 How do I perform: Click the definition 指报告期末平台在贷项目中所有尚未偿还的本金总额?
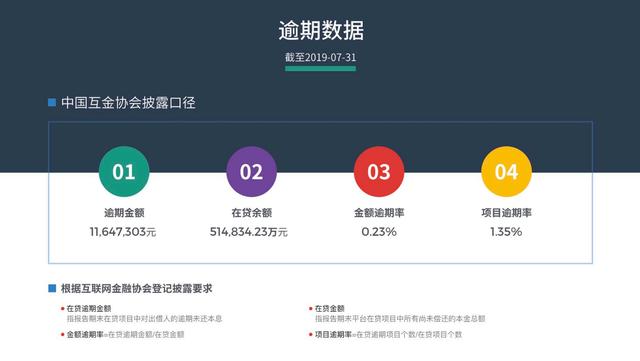pyautogui.click(x=400, y=319)
